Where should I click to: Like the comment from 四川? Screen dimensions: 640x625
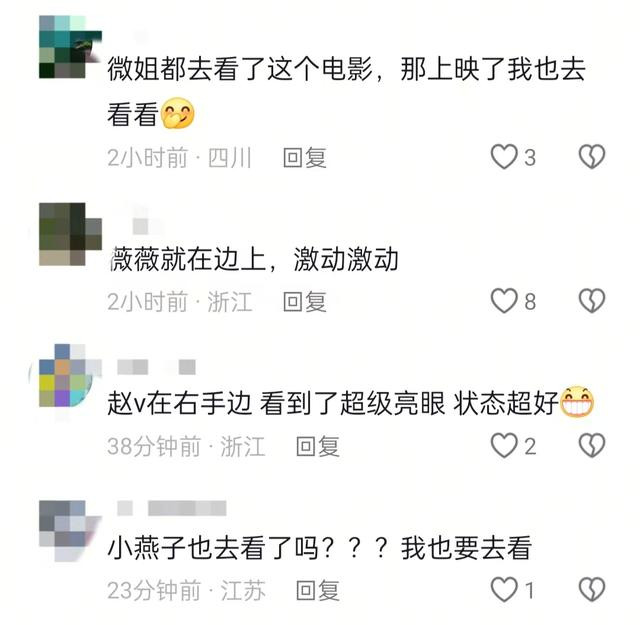point(504,157)
